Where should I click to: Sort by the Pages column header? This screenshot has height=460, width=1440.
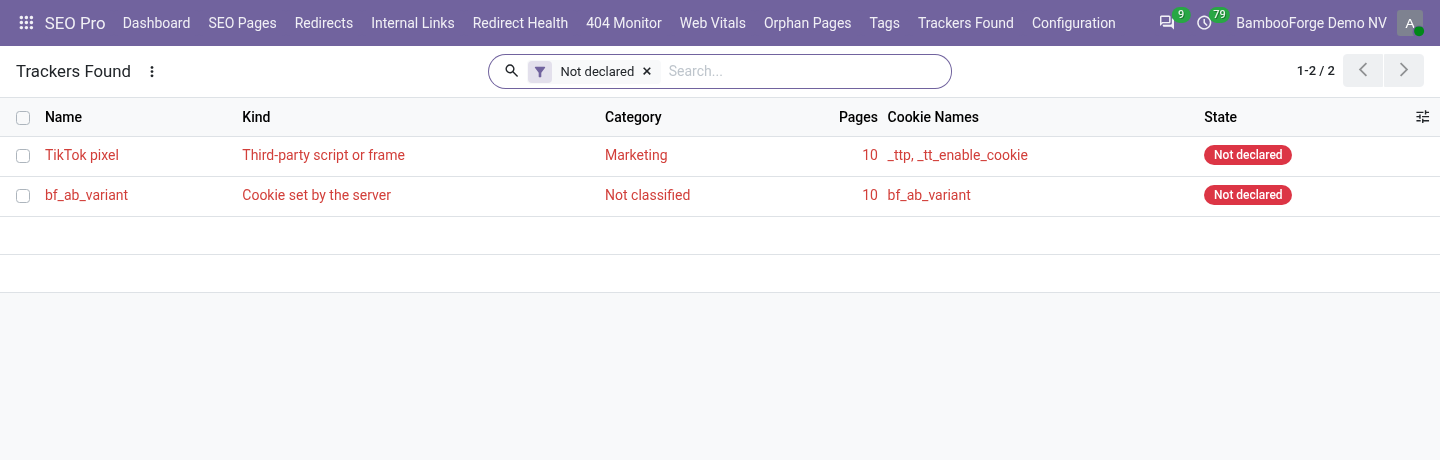858,117
